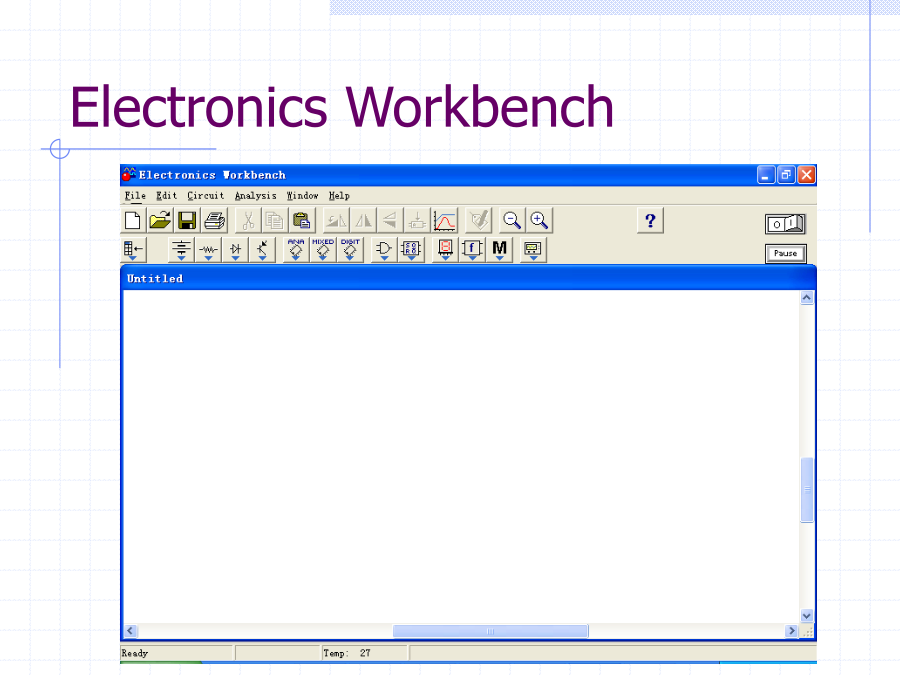This screenshot has height=675, width=900.
Task: Close the Electronics Workbench window
Action: pyautogui.click(x=806, y=175)
